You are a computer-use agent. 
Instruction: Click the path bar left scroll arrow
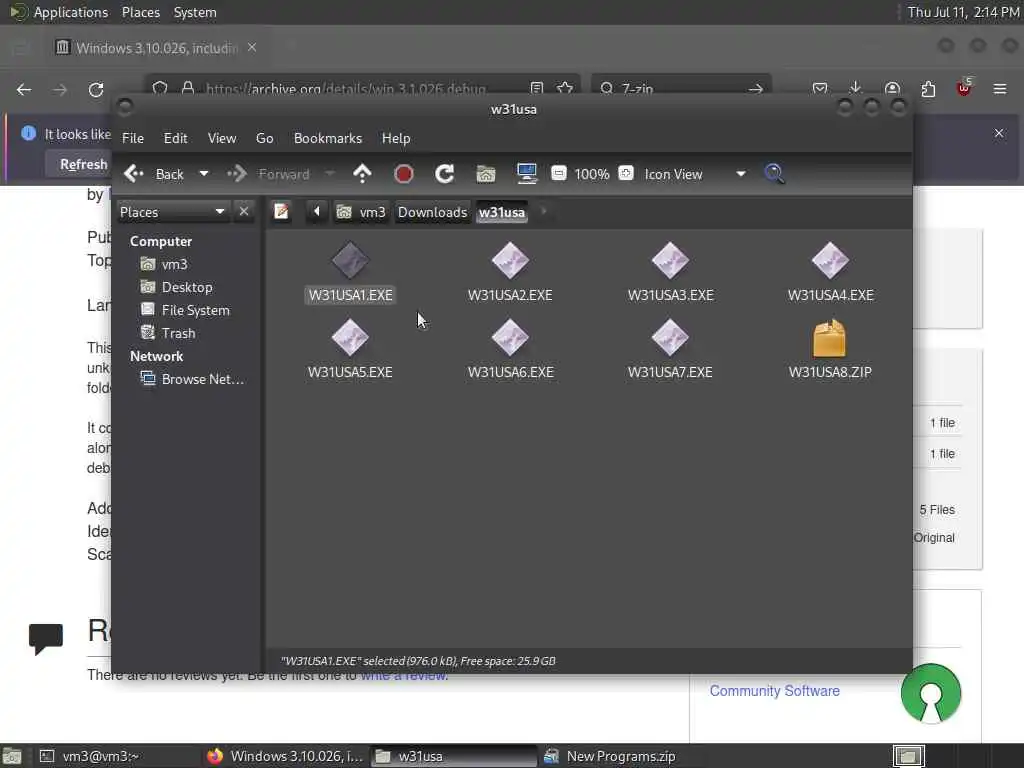(317, 212)
